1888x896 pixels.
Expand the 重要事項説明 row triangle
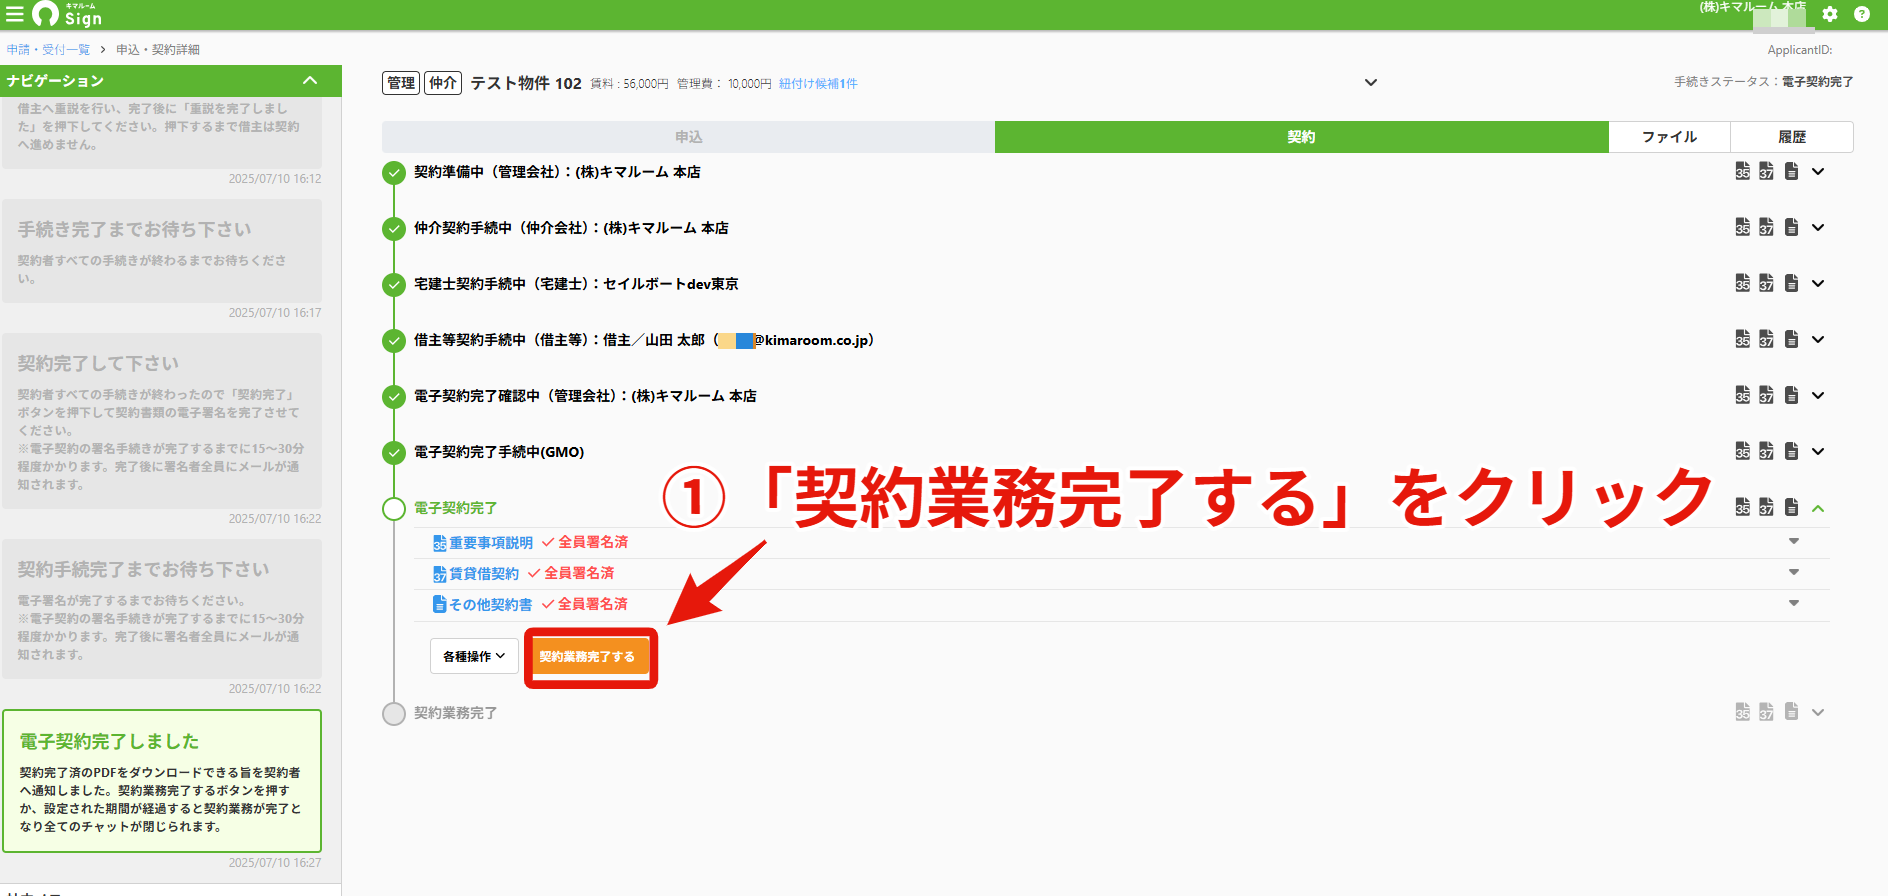[1794, 541]
